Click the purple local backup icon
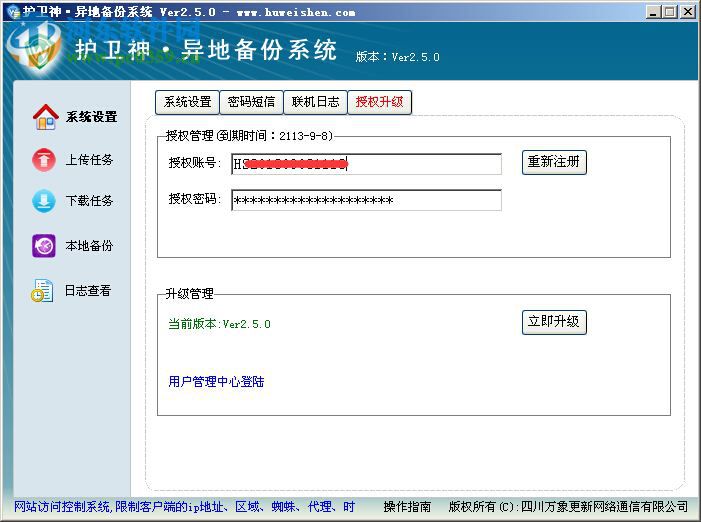 pos(44,246)
